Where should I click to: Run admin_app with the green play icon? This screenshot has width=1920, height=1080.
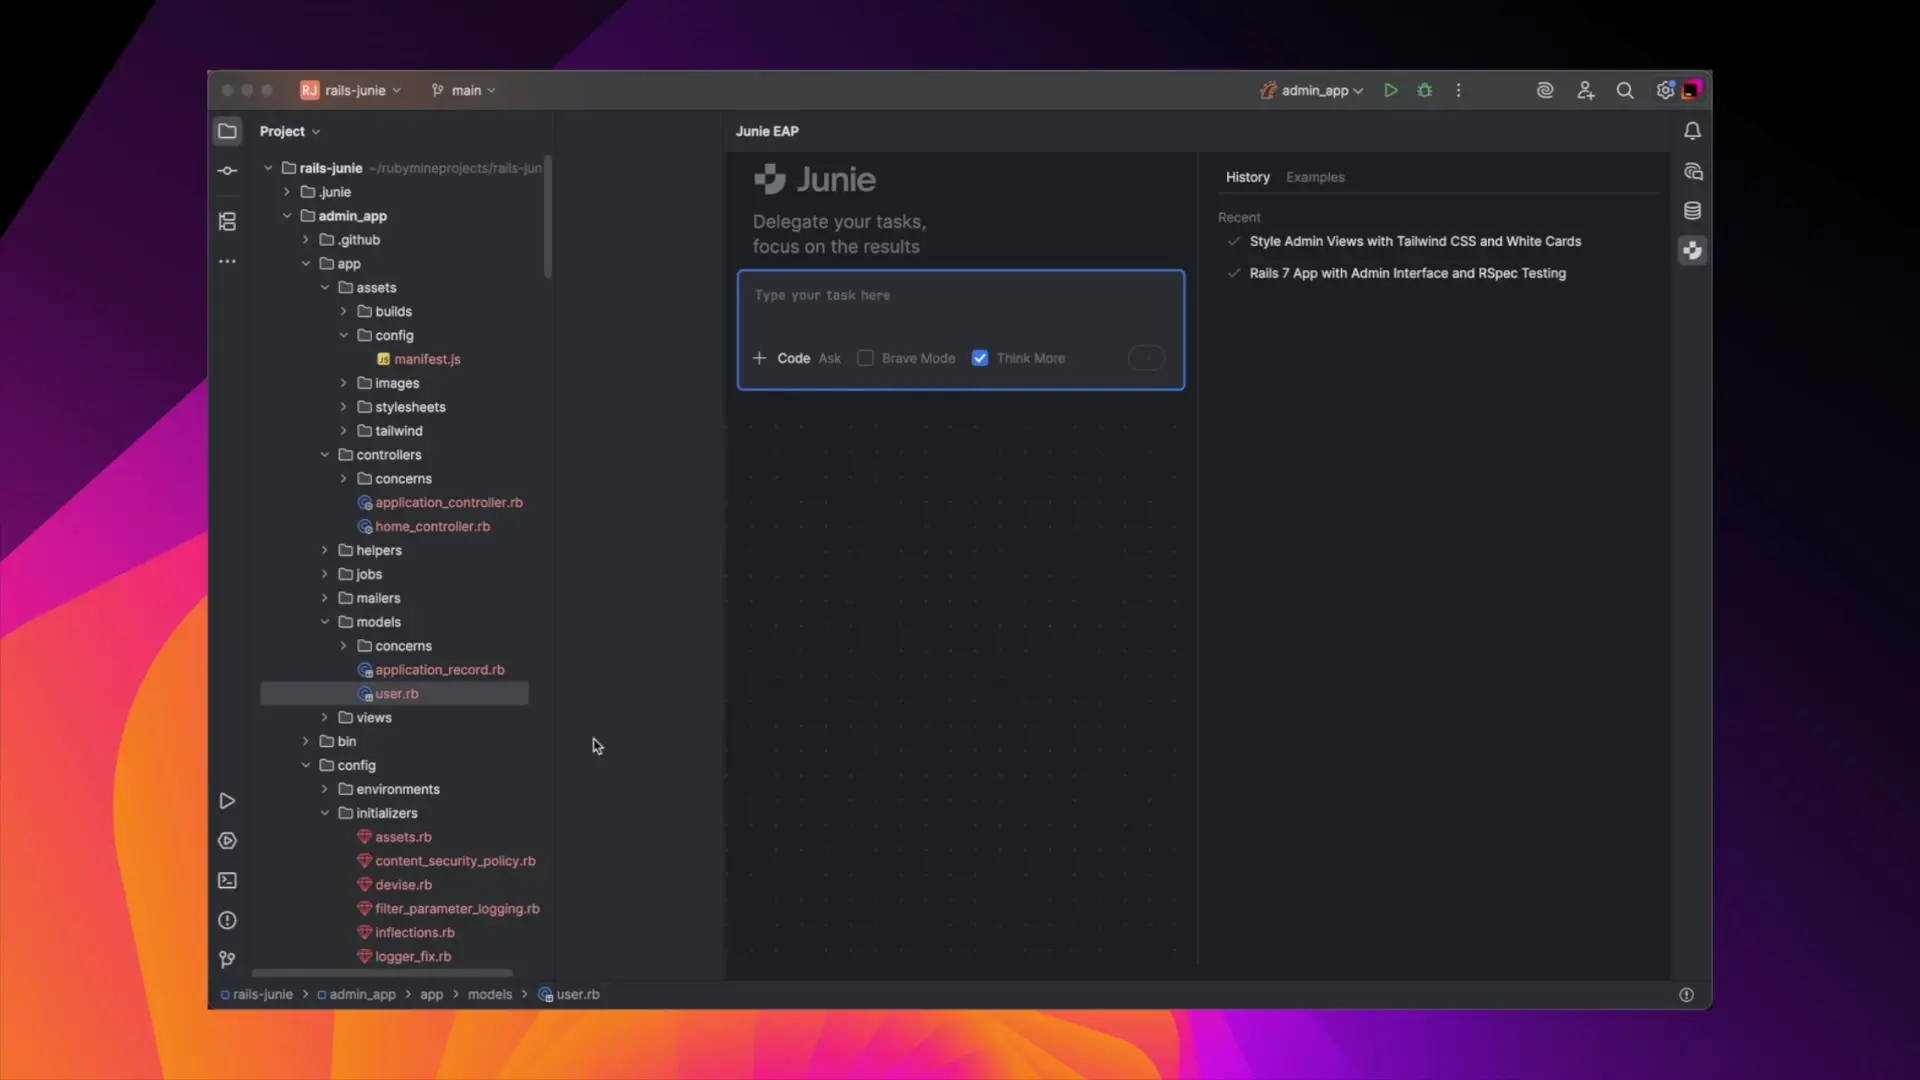[1390, 90]
